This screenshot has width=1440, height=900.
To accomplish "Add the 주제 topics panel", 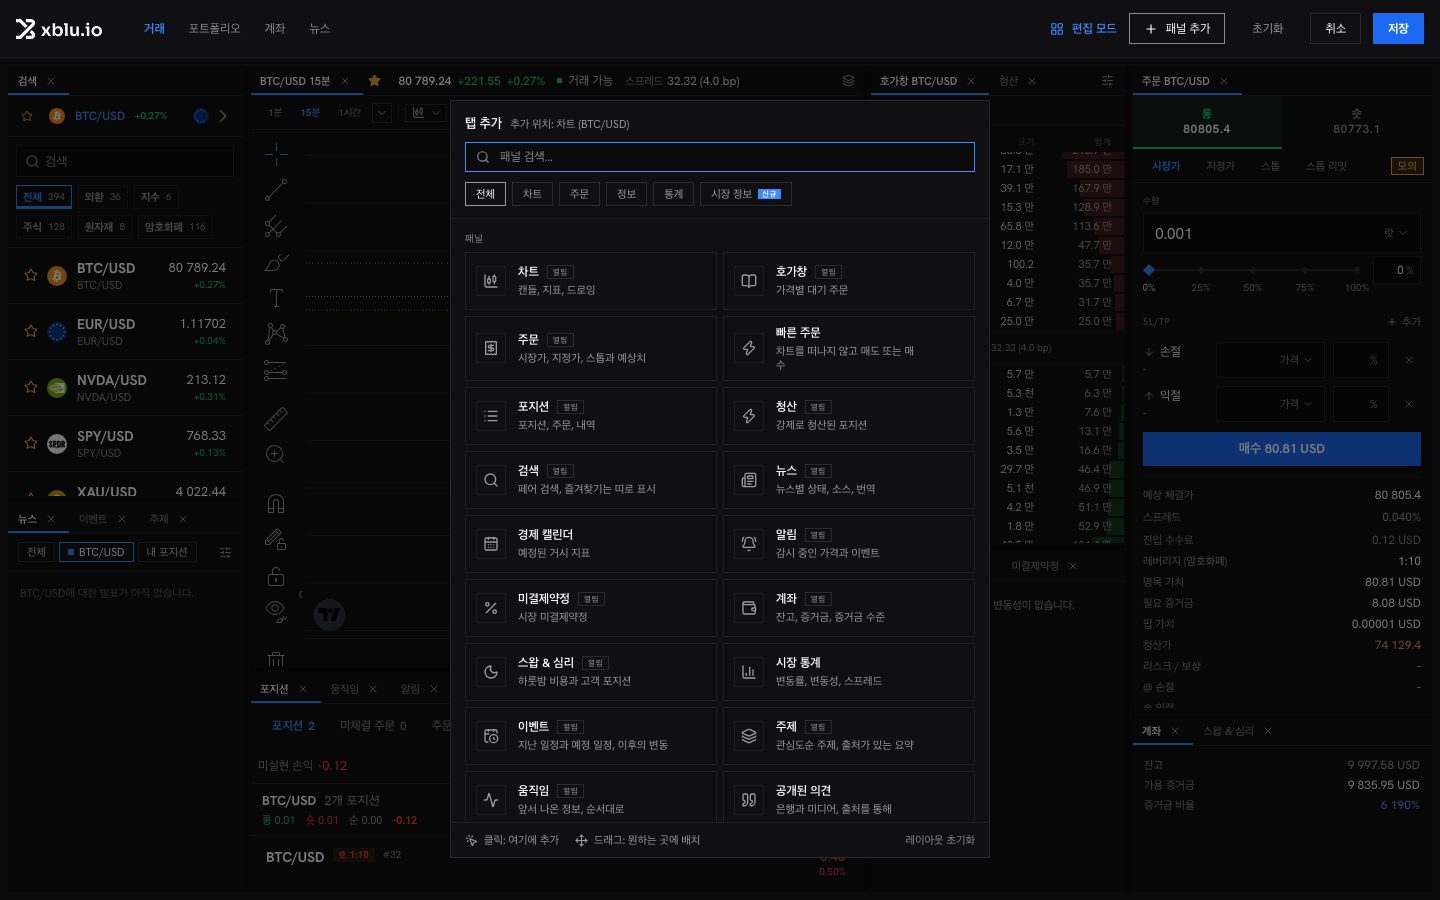I will tap(849, 736).
